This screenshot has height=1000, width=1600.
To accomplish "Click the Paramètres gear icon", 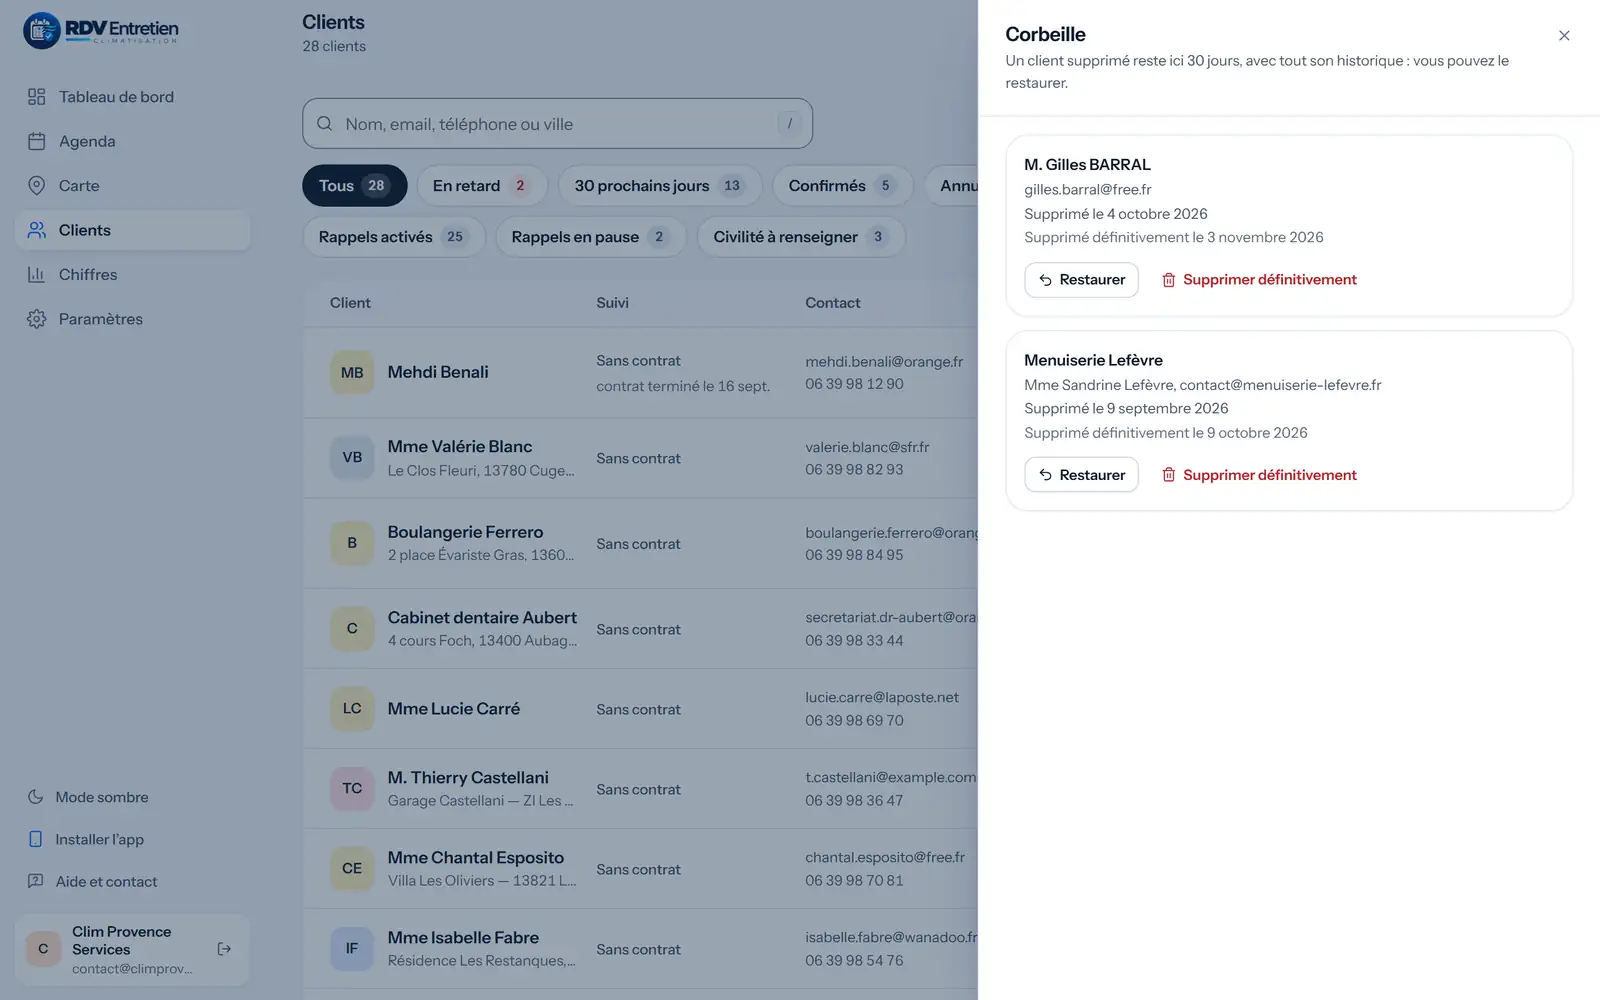I will [37, 319].
